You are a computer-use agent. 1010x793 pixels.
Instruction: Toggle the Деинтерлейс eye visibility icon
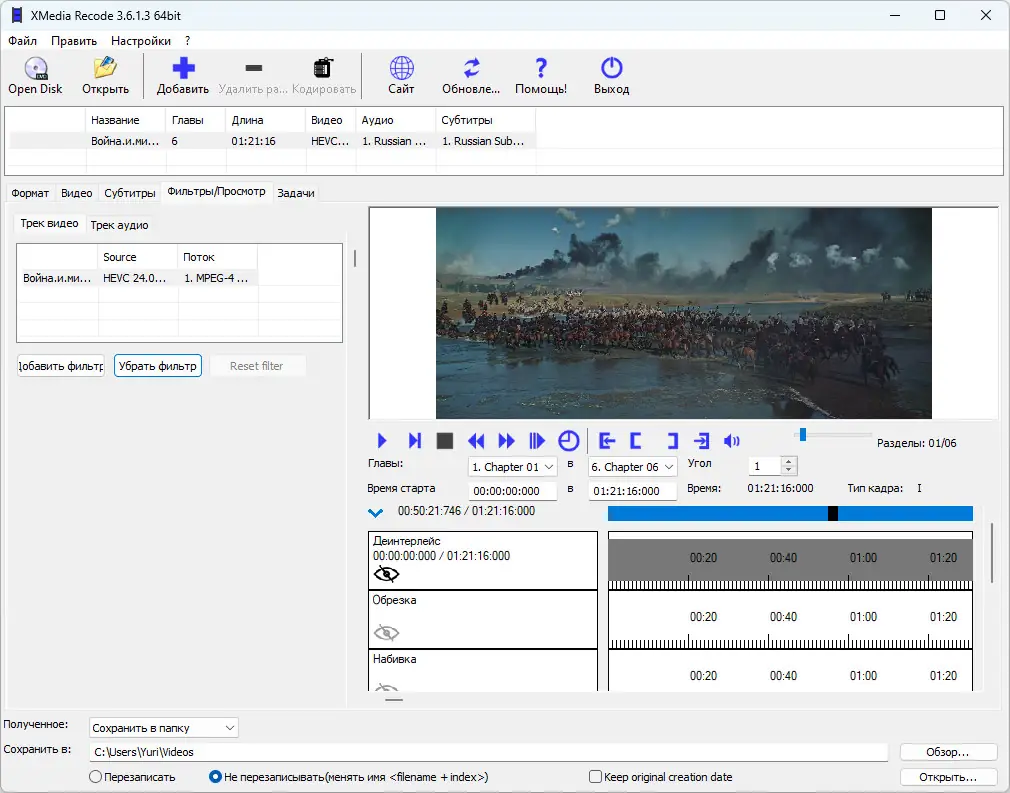click(386, 574)
